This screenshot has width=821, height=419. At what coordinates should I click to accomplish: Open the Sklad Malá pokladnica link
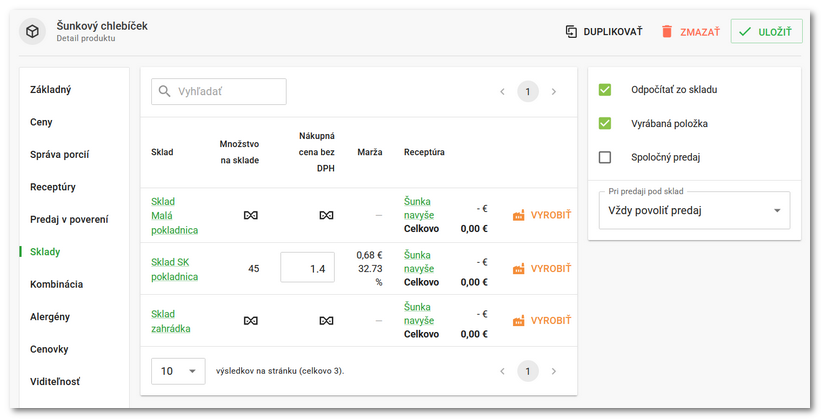[174, 216]
